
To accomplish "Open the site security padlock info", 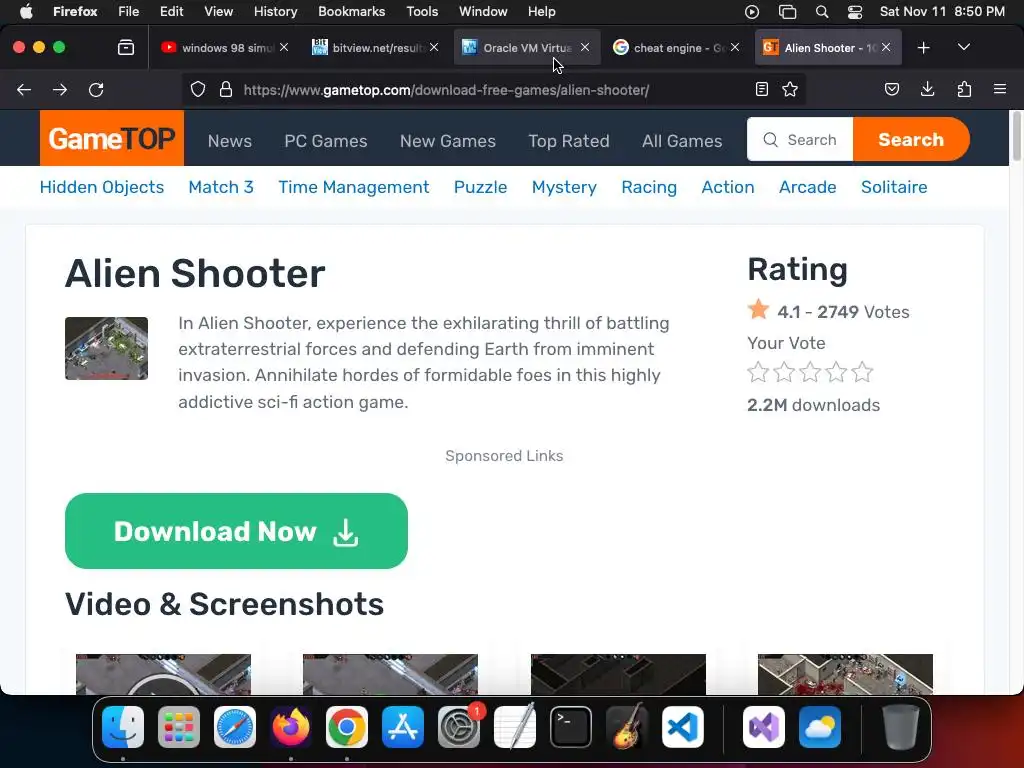I will coord(226,89).
